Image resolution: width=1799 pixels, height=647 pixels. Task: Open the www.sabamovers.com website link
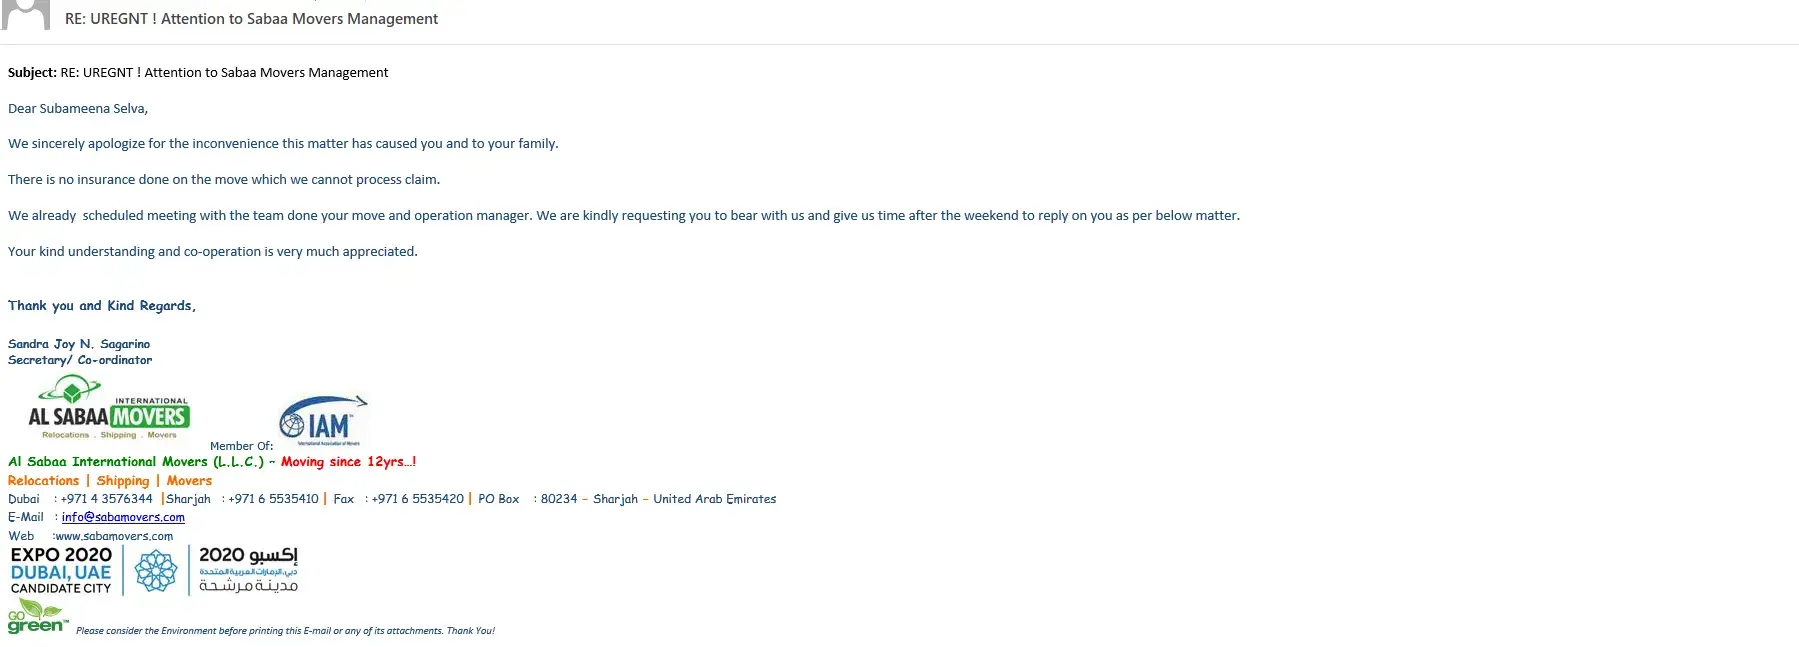pos(114,536)
